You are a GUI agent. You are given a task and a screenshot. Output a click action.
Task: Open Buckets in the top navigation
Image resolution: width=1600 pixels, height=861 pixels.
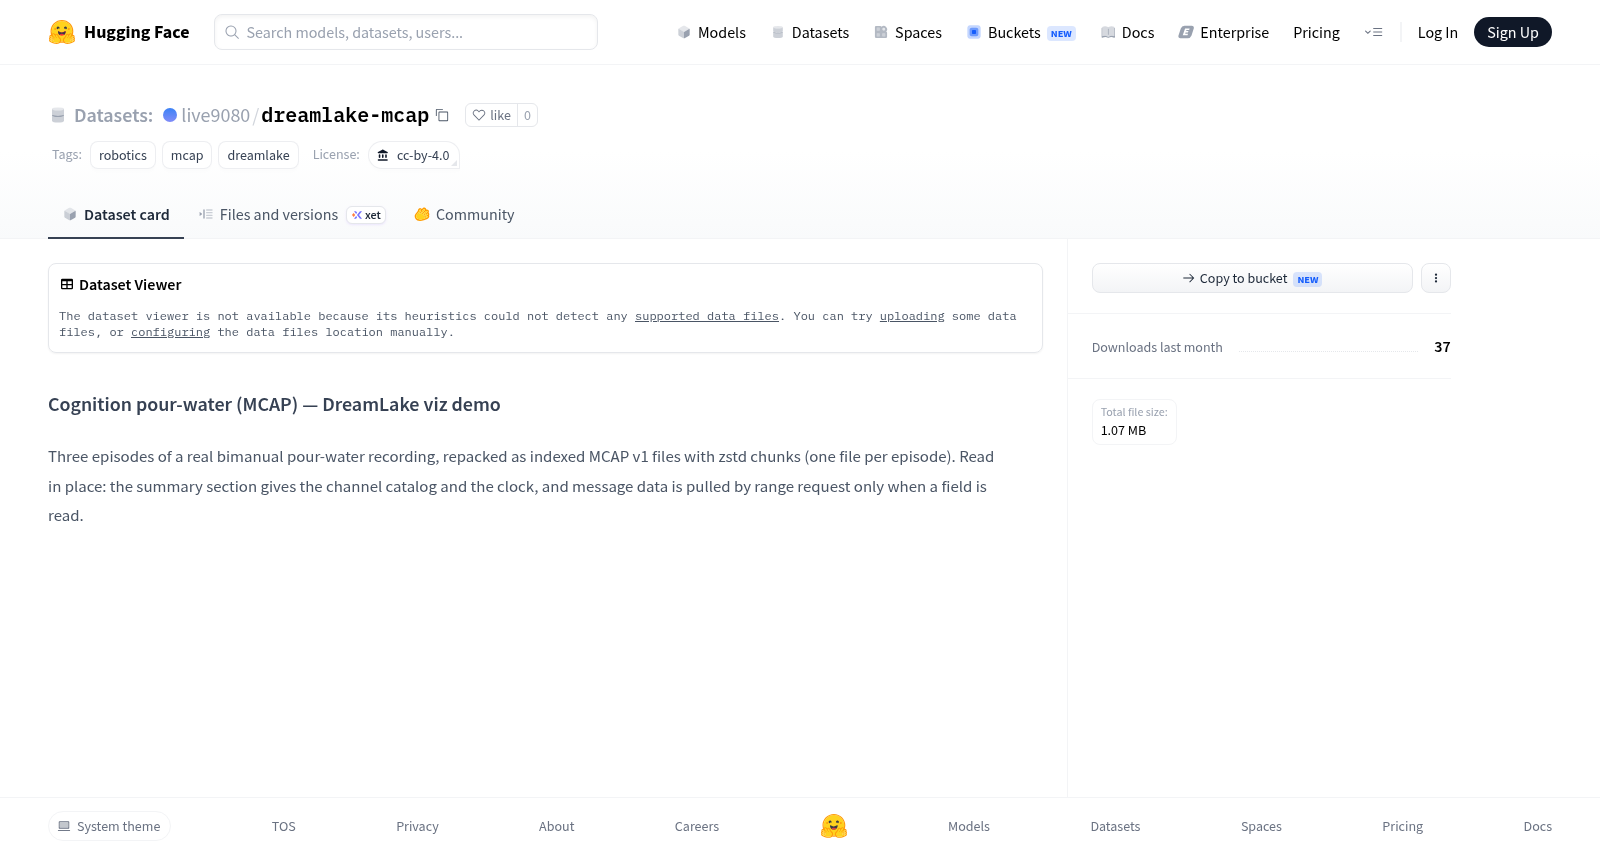tap(1020, 32)
